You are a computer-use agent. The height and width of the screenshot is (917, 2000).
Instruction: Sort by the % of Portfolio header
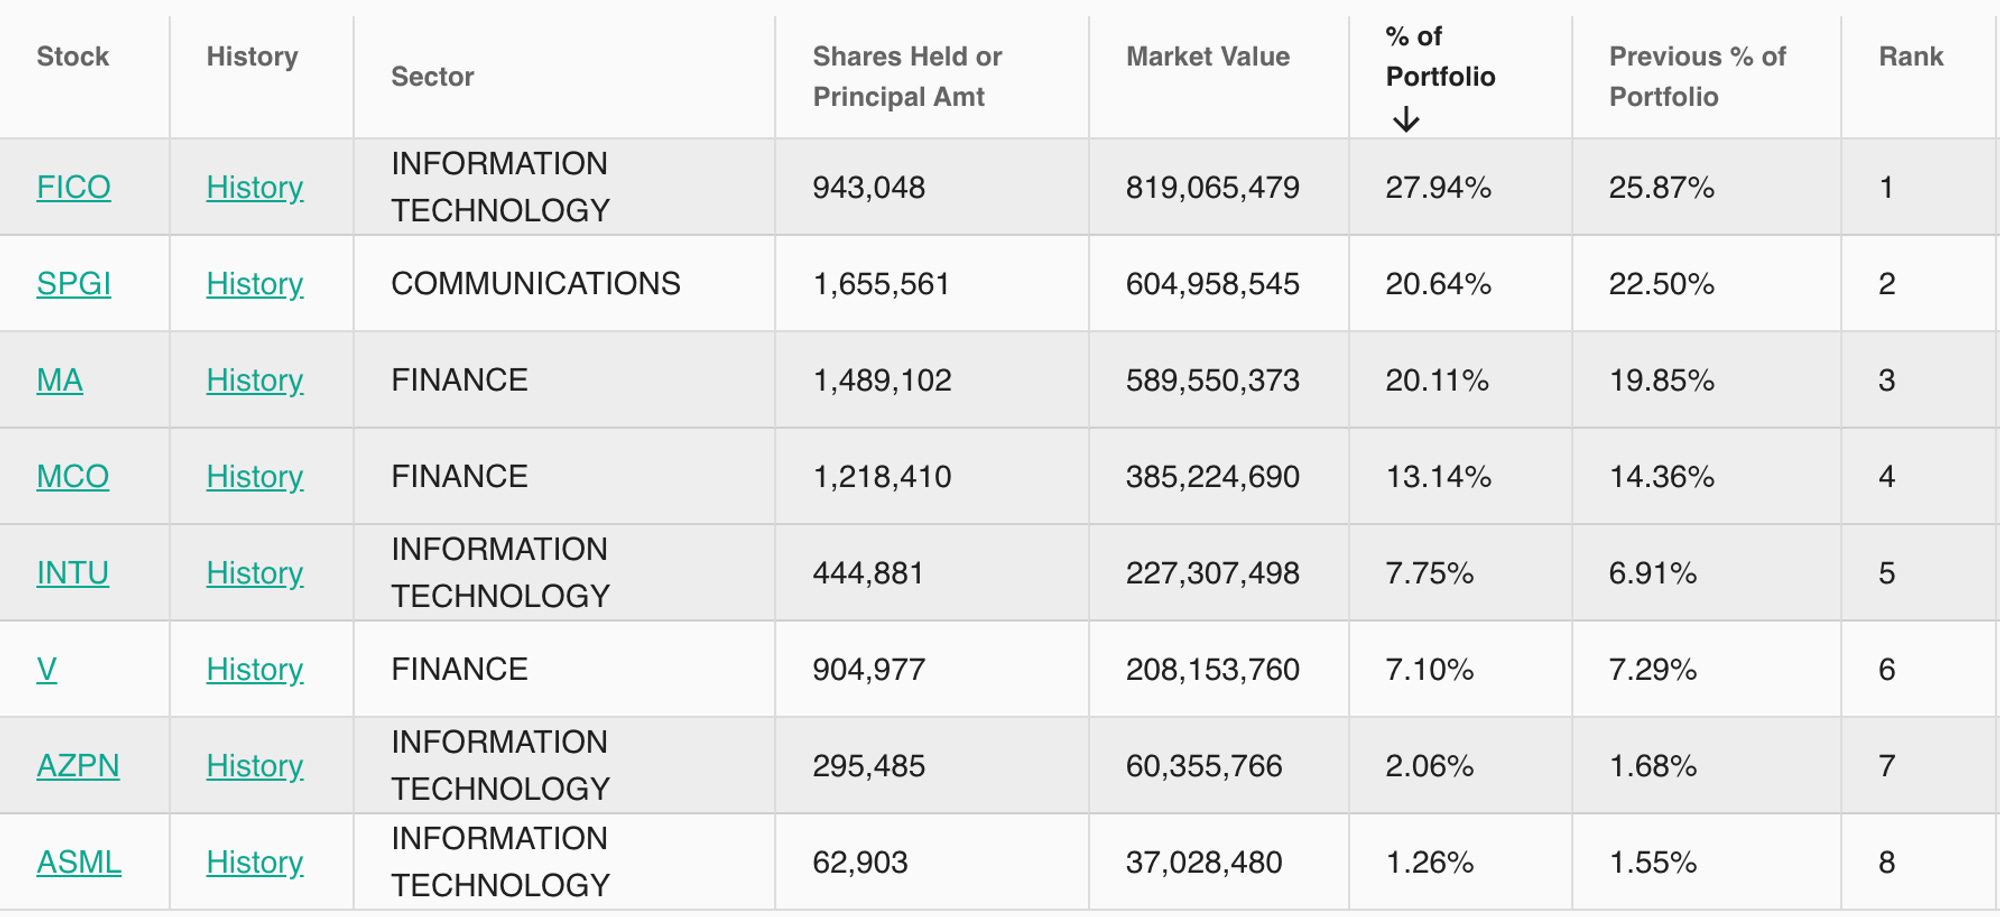[1440, 56]
